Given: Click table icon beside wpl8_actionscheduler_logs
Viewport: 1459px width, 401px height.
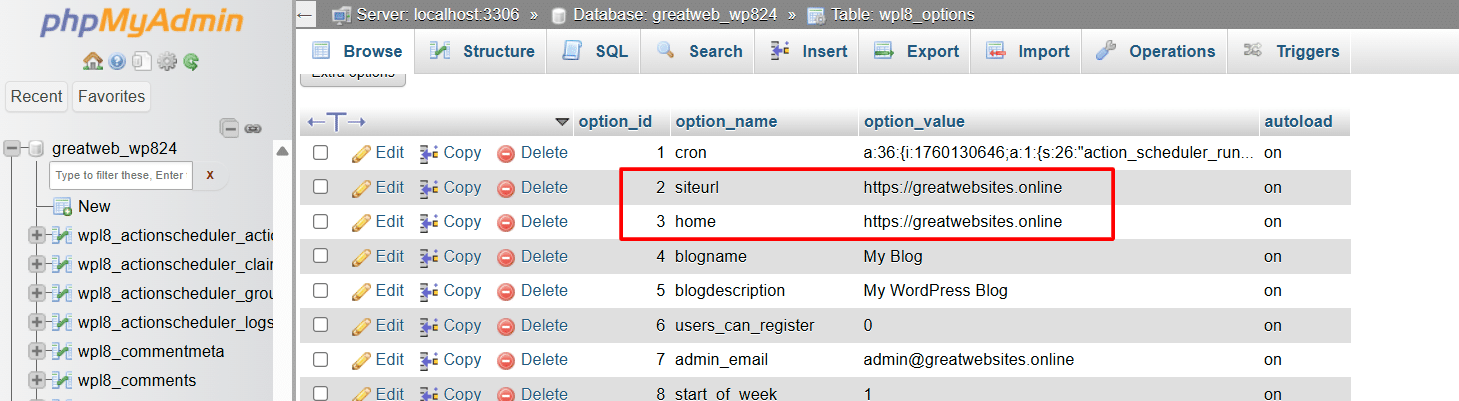Looking at the screenshot, I should point(62,322).
